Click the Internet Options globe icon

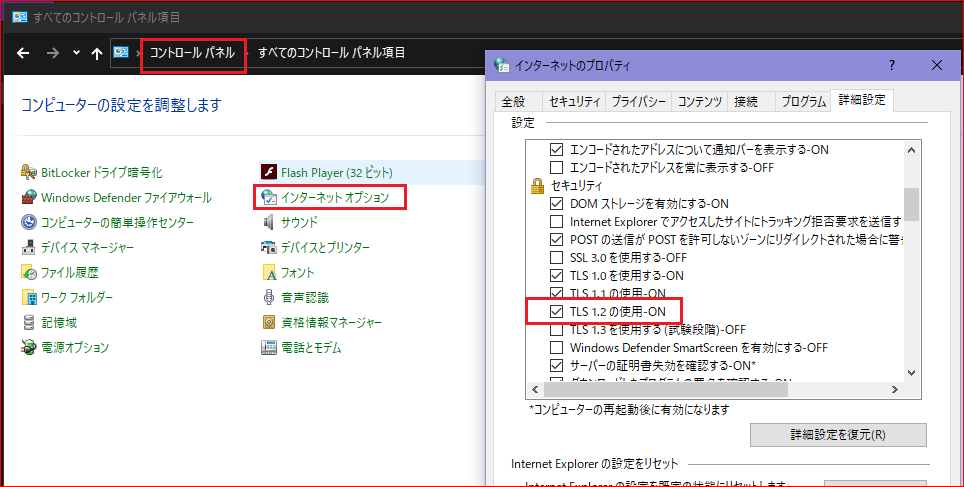pyautogui.click(x=269, y=197)
